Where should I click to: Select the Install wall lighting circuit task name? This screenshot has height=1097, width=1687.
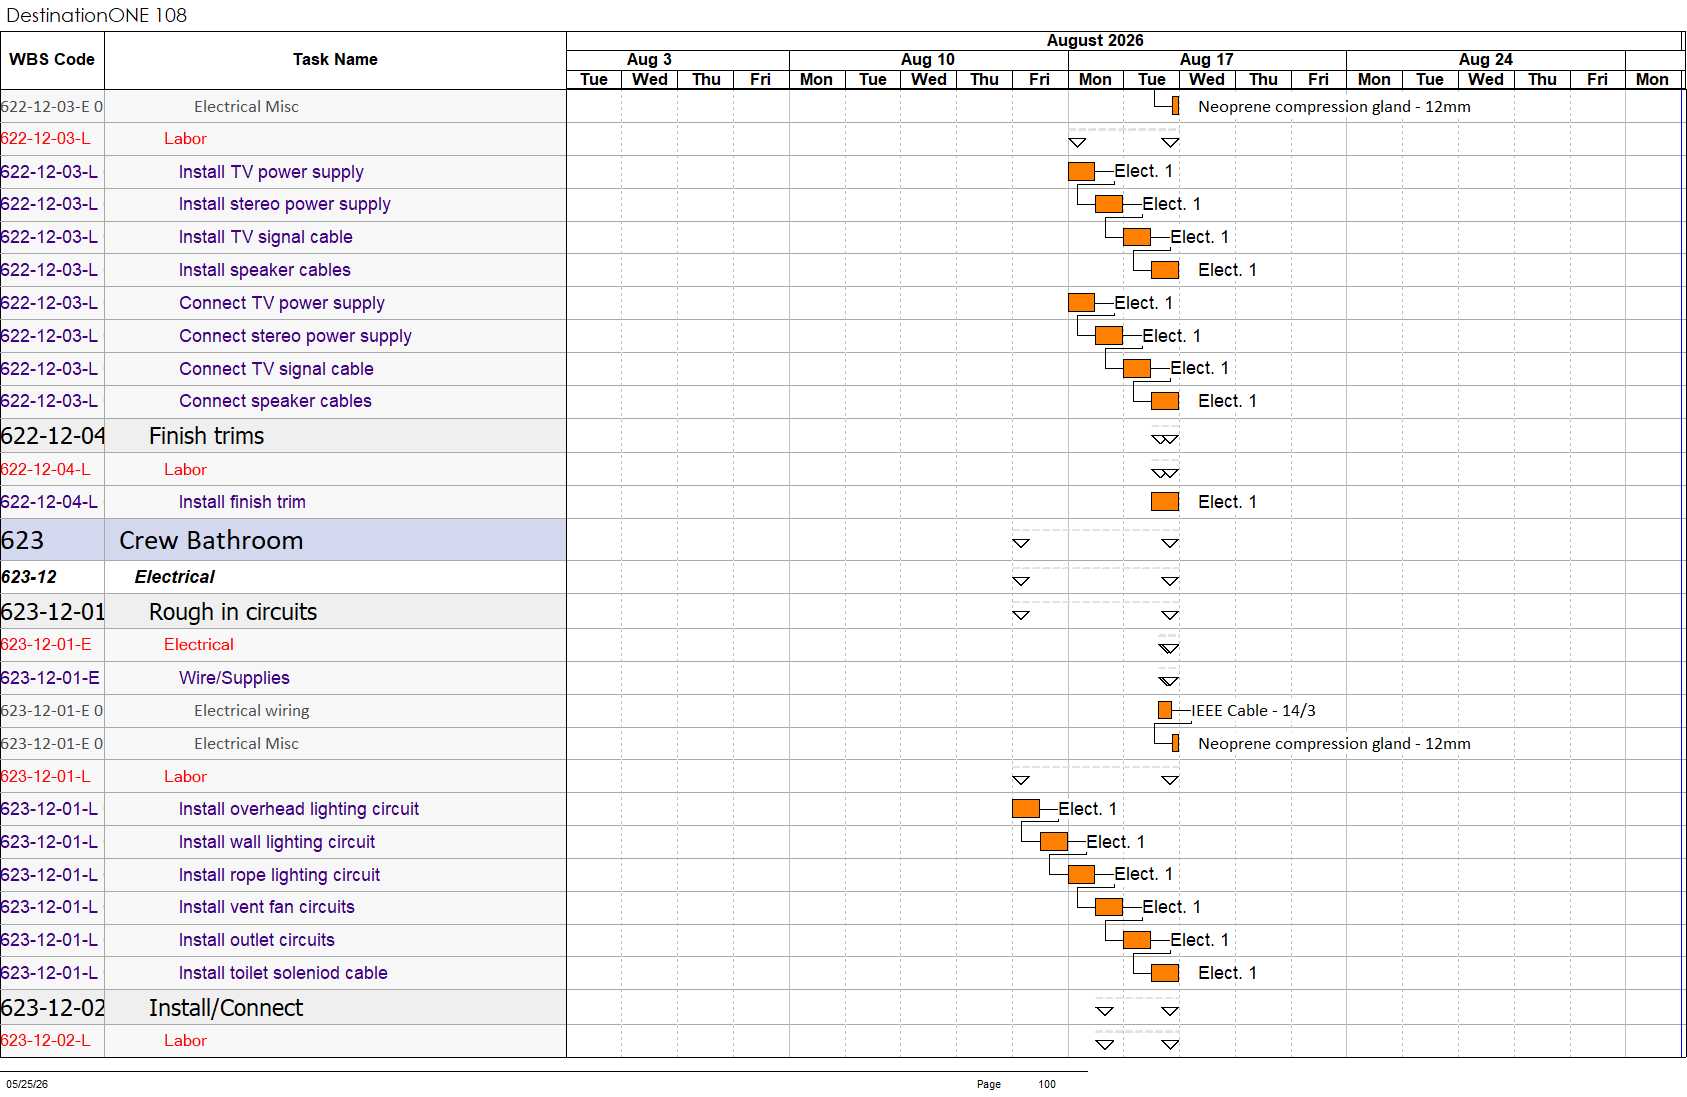pos(277,842)
